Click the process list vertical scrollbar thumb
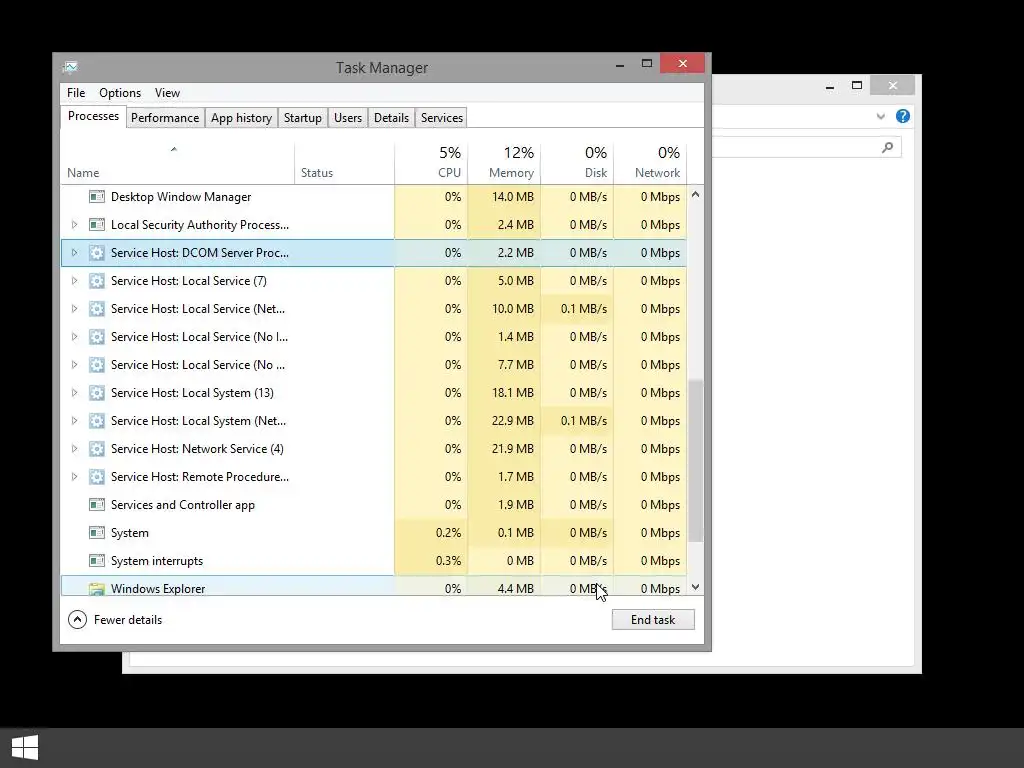Viewport: 1024px width, 768px height. 696,460
